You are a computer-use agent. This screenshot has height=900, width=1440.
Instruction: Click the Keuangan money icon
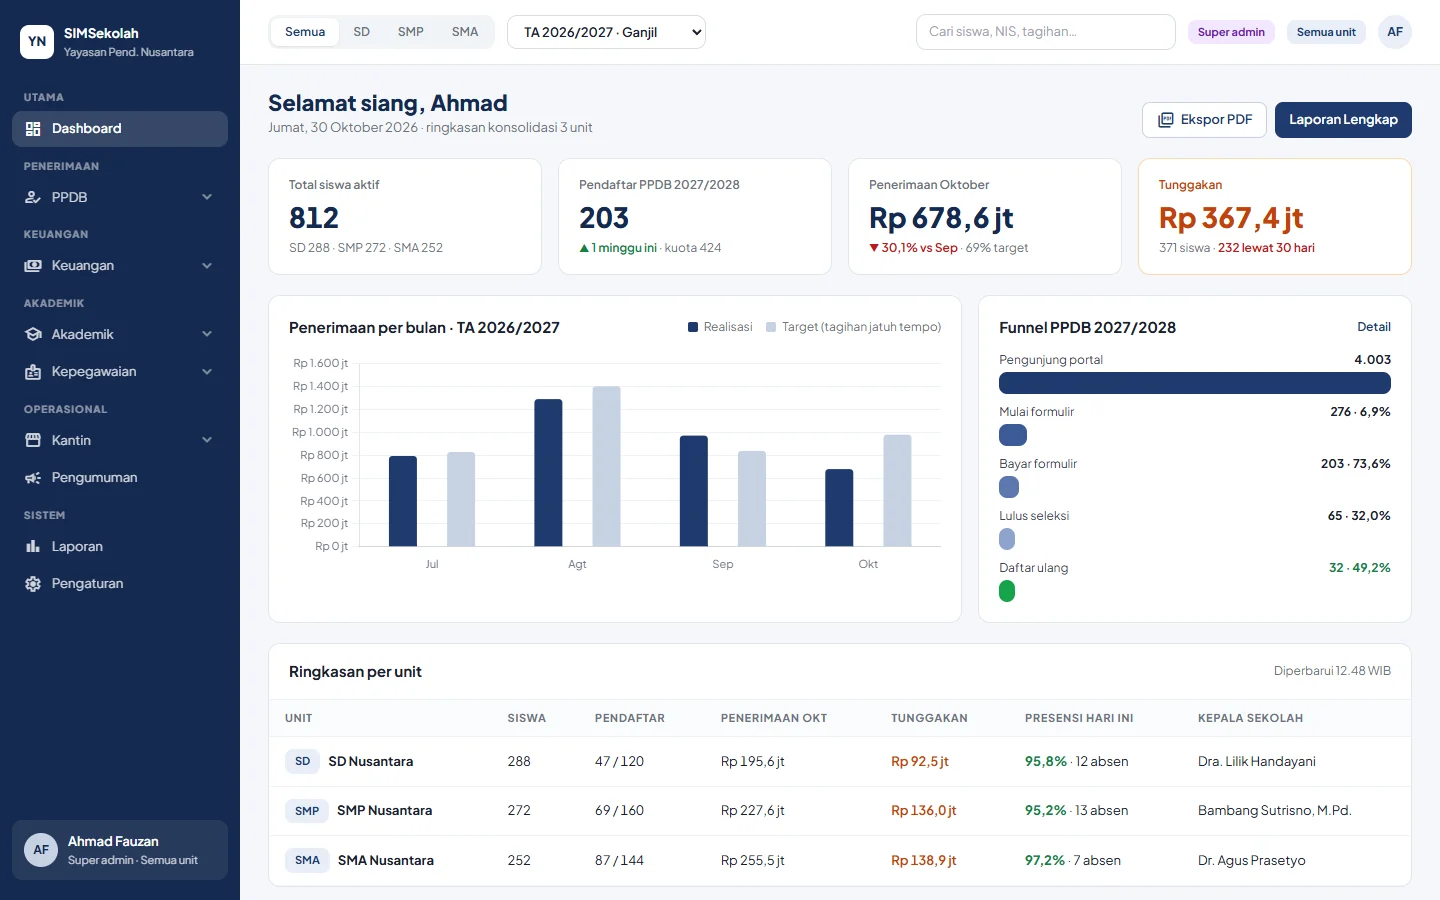coord(33,266)
